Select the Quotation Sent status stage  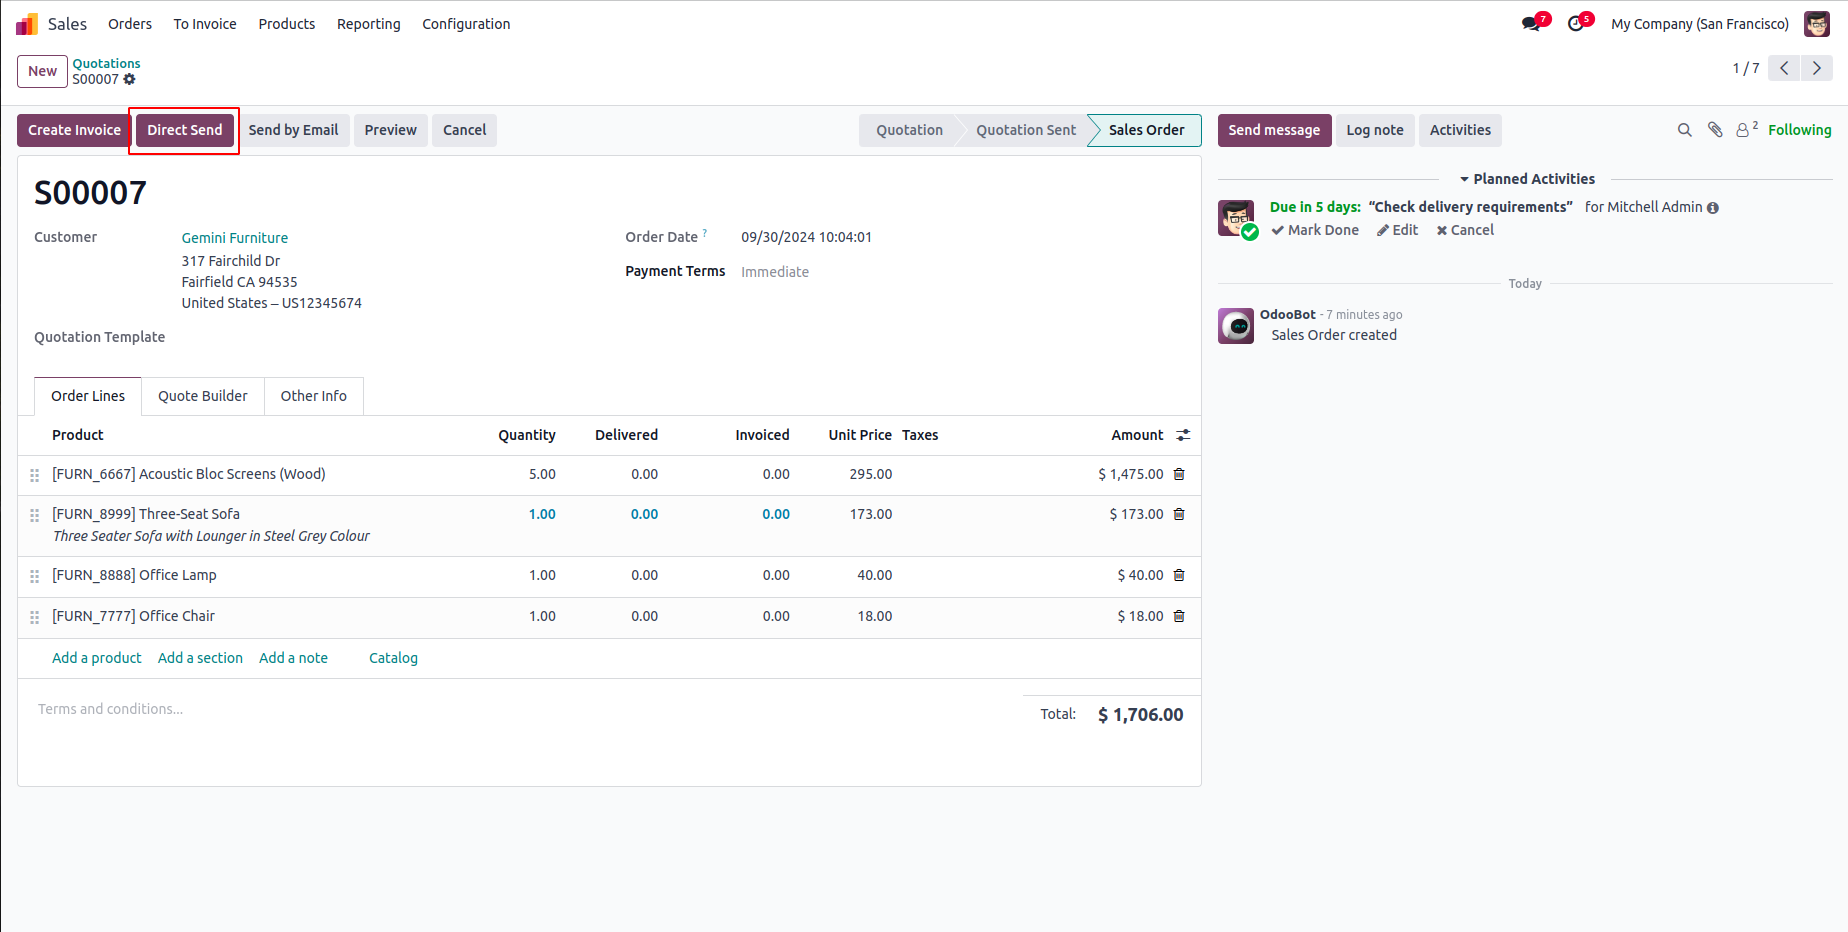pyautogui.click(x=1026, y=130)
